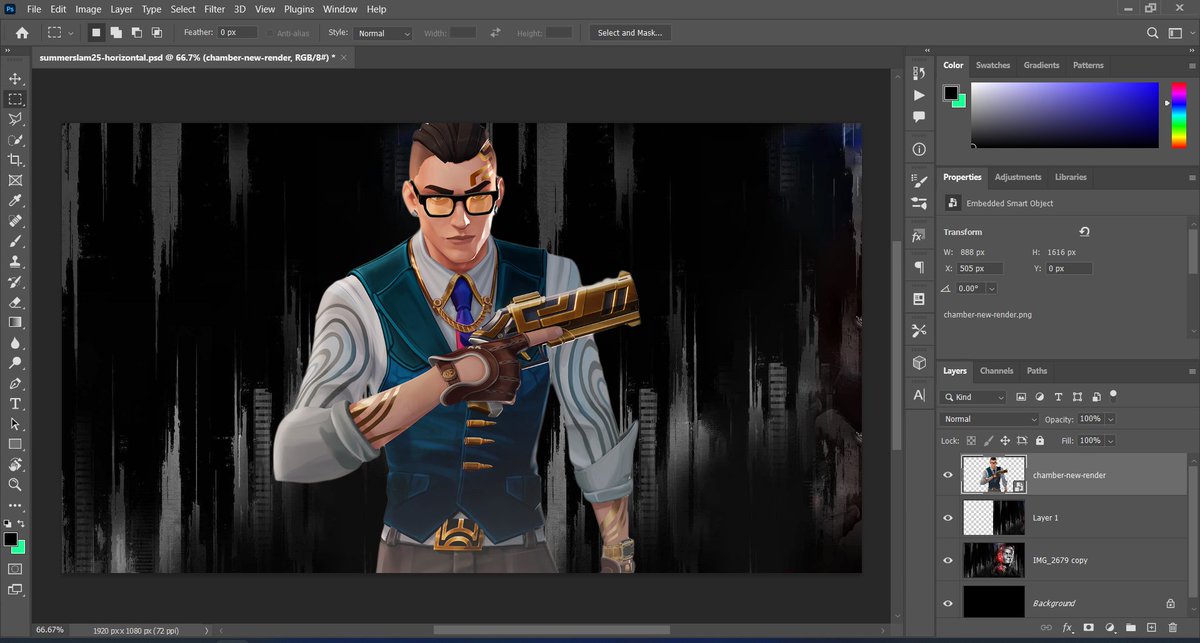Select the Rectangular Marquee tool in the toolbar
1200x643 pixels.
pos(15,99)
